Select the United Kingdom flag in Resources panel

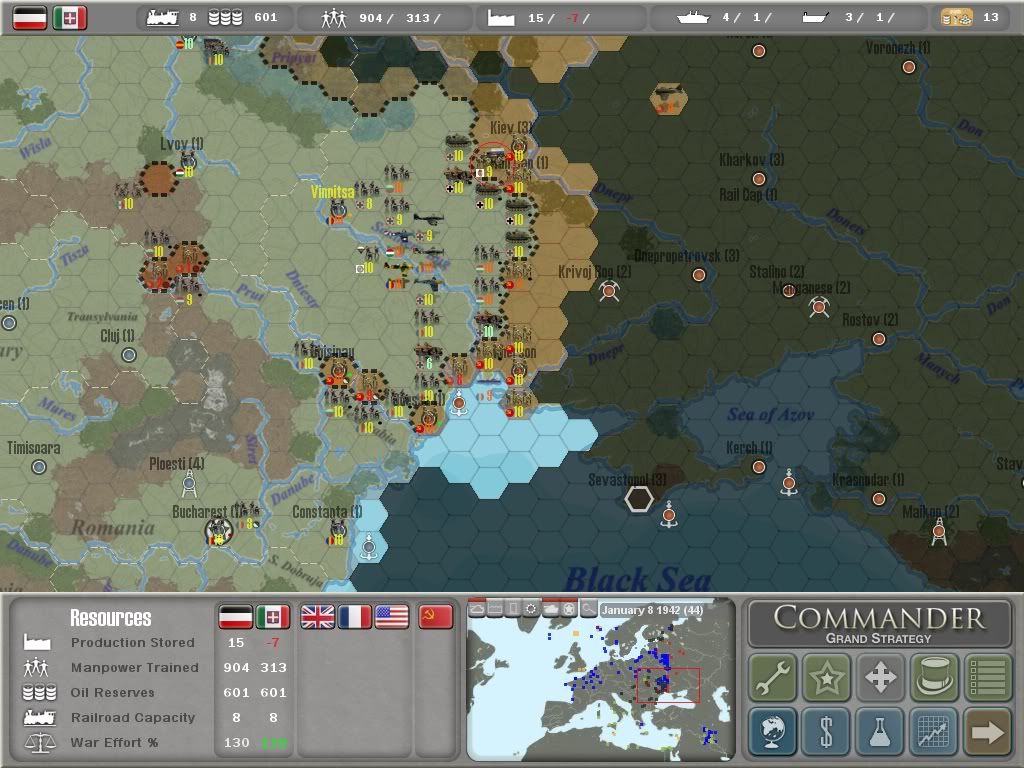(x=317, y=616)
